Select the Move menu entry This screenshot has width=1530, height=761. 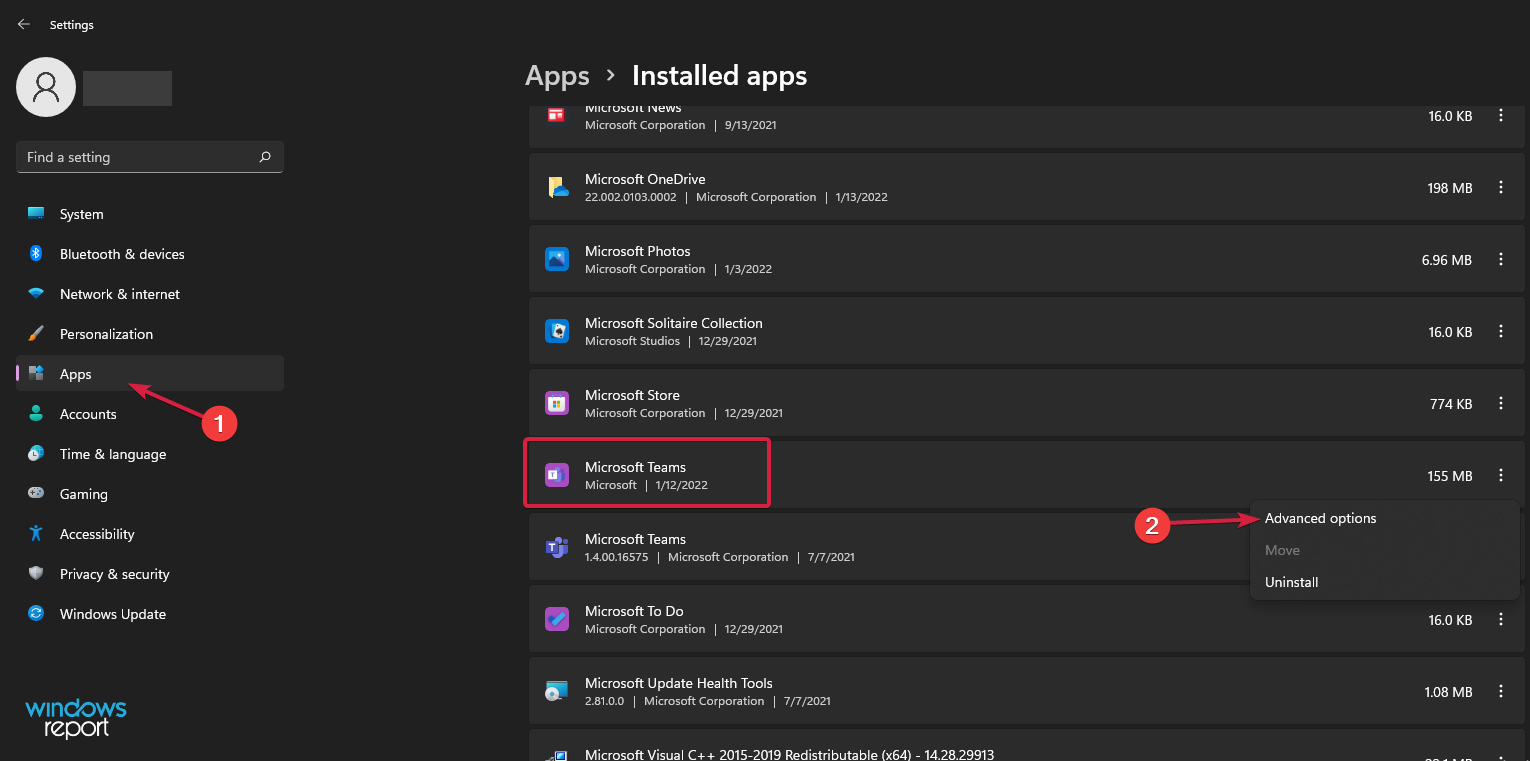[x=1385, y=550]
